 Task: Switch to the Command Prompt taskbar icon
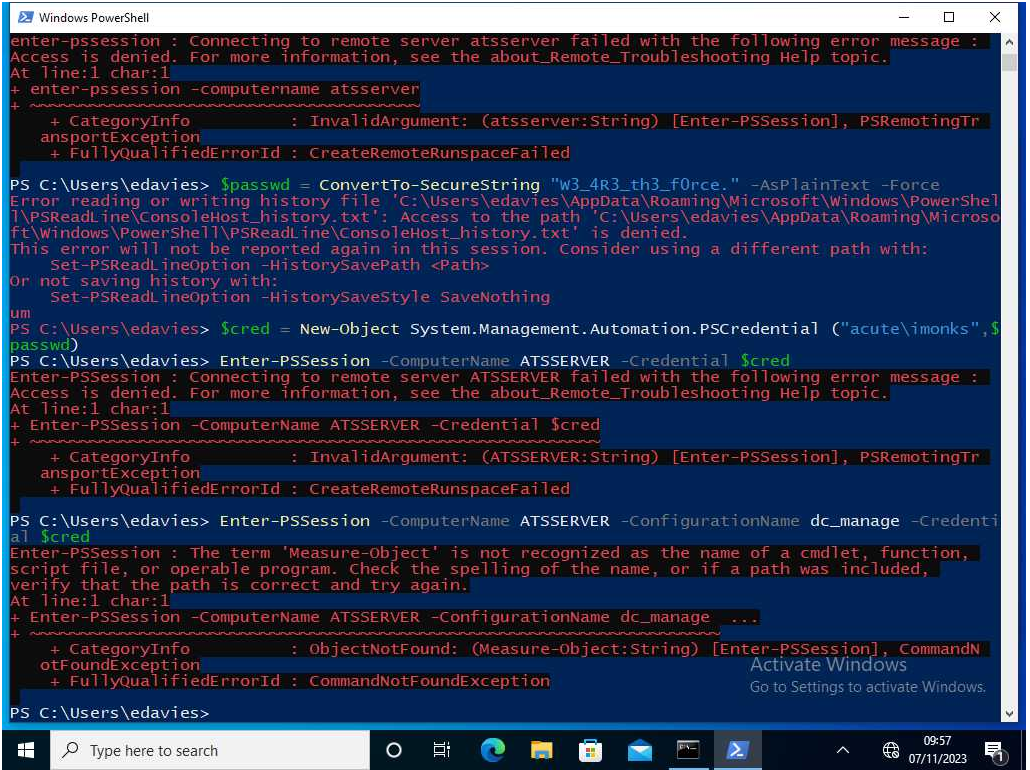[688, 750]
